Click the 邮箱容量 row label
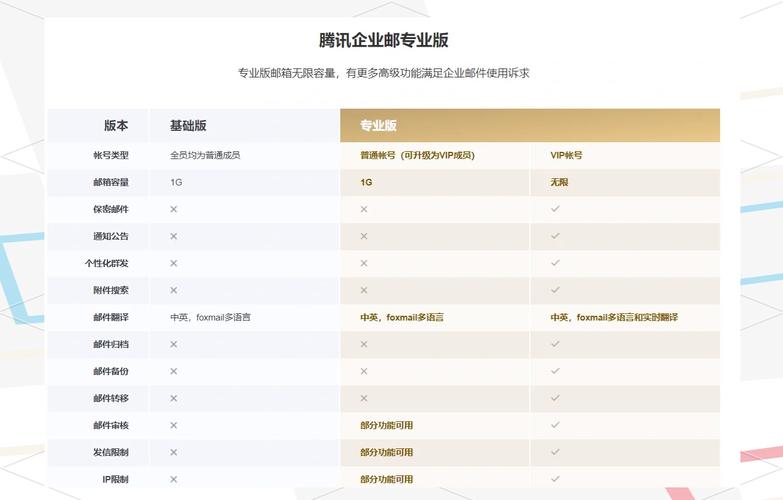The height and width of the screenshot is (500, 783). tap(111, 182)
